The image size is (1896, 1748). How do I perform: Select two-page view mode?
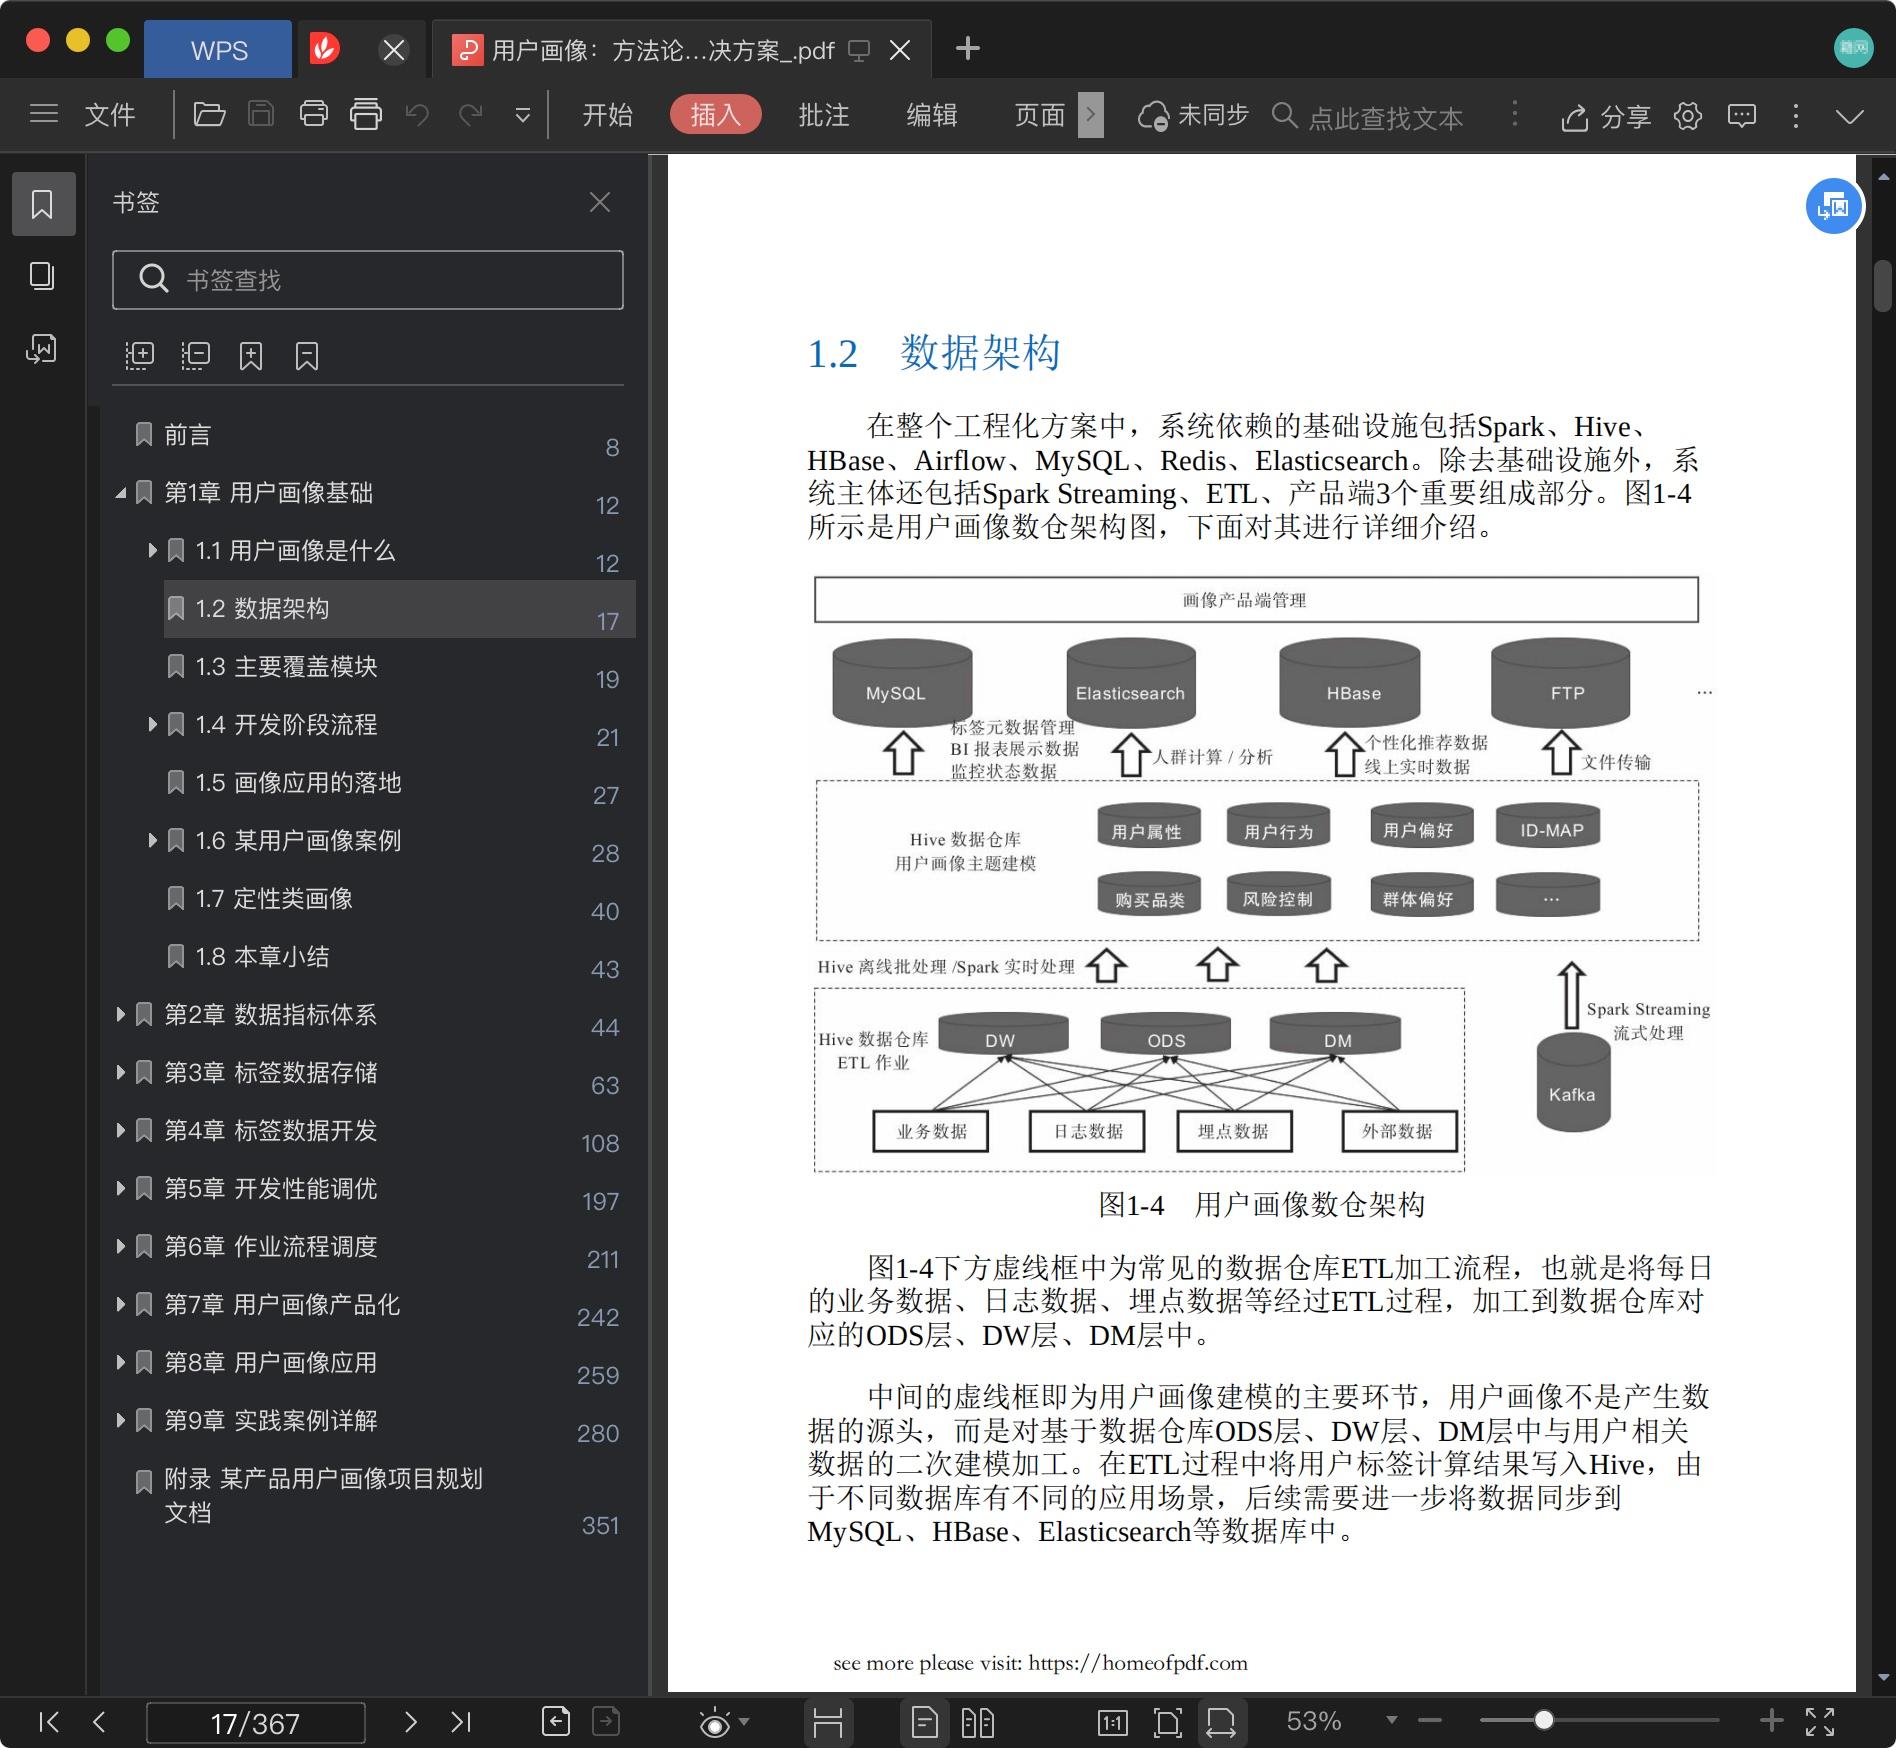coord(977,1722)
